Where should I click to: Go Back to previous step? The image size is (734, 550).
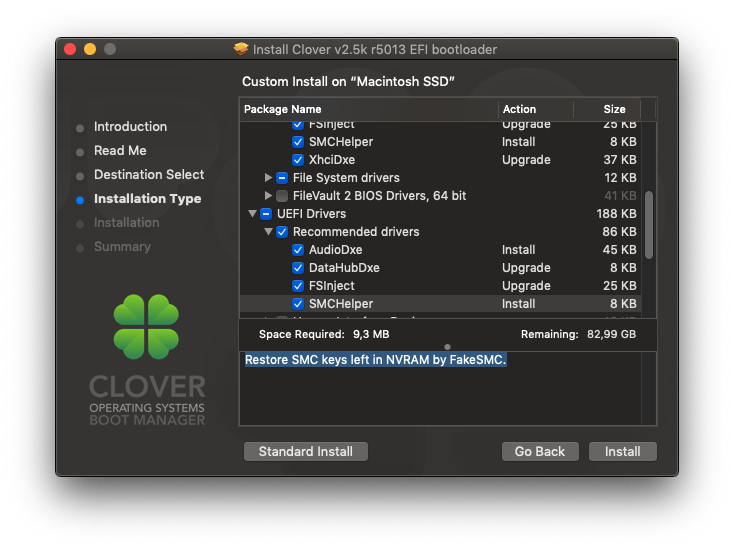click(x=540, y=451)
